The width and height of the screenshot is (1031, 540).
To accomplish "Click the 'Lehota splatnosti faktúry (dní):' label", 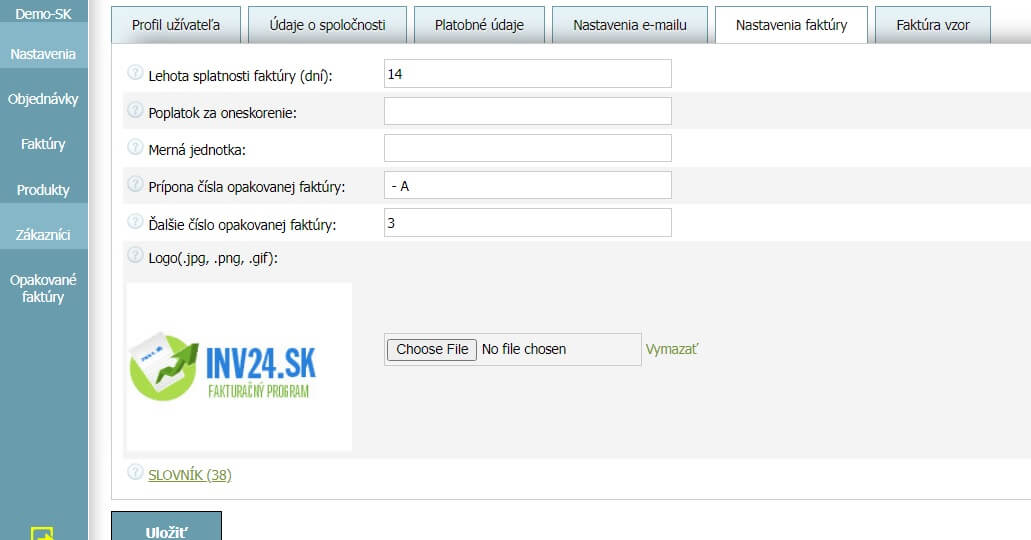I will [241, 76].
